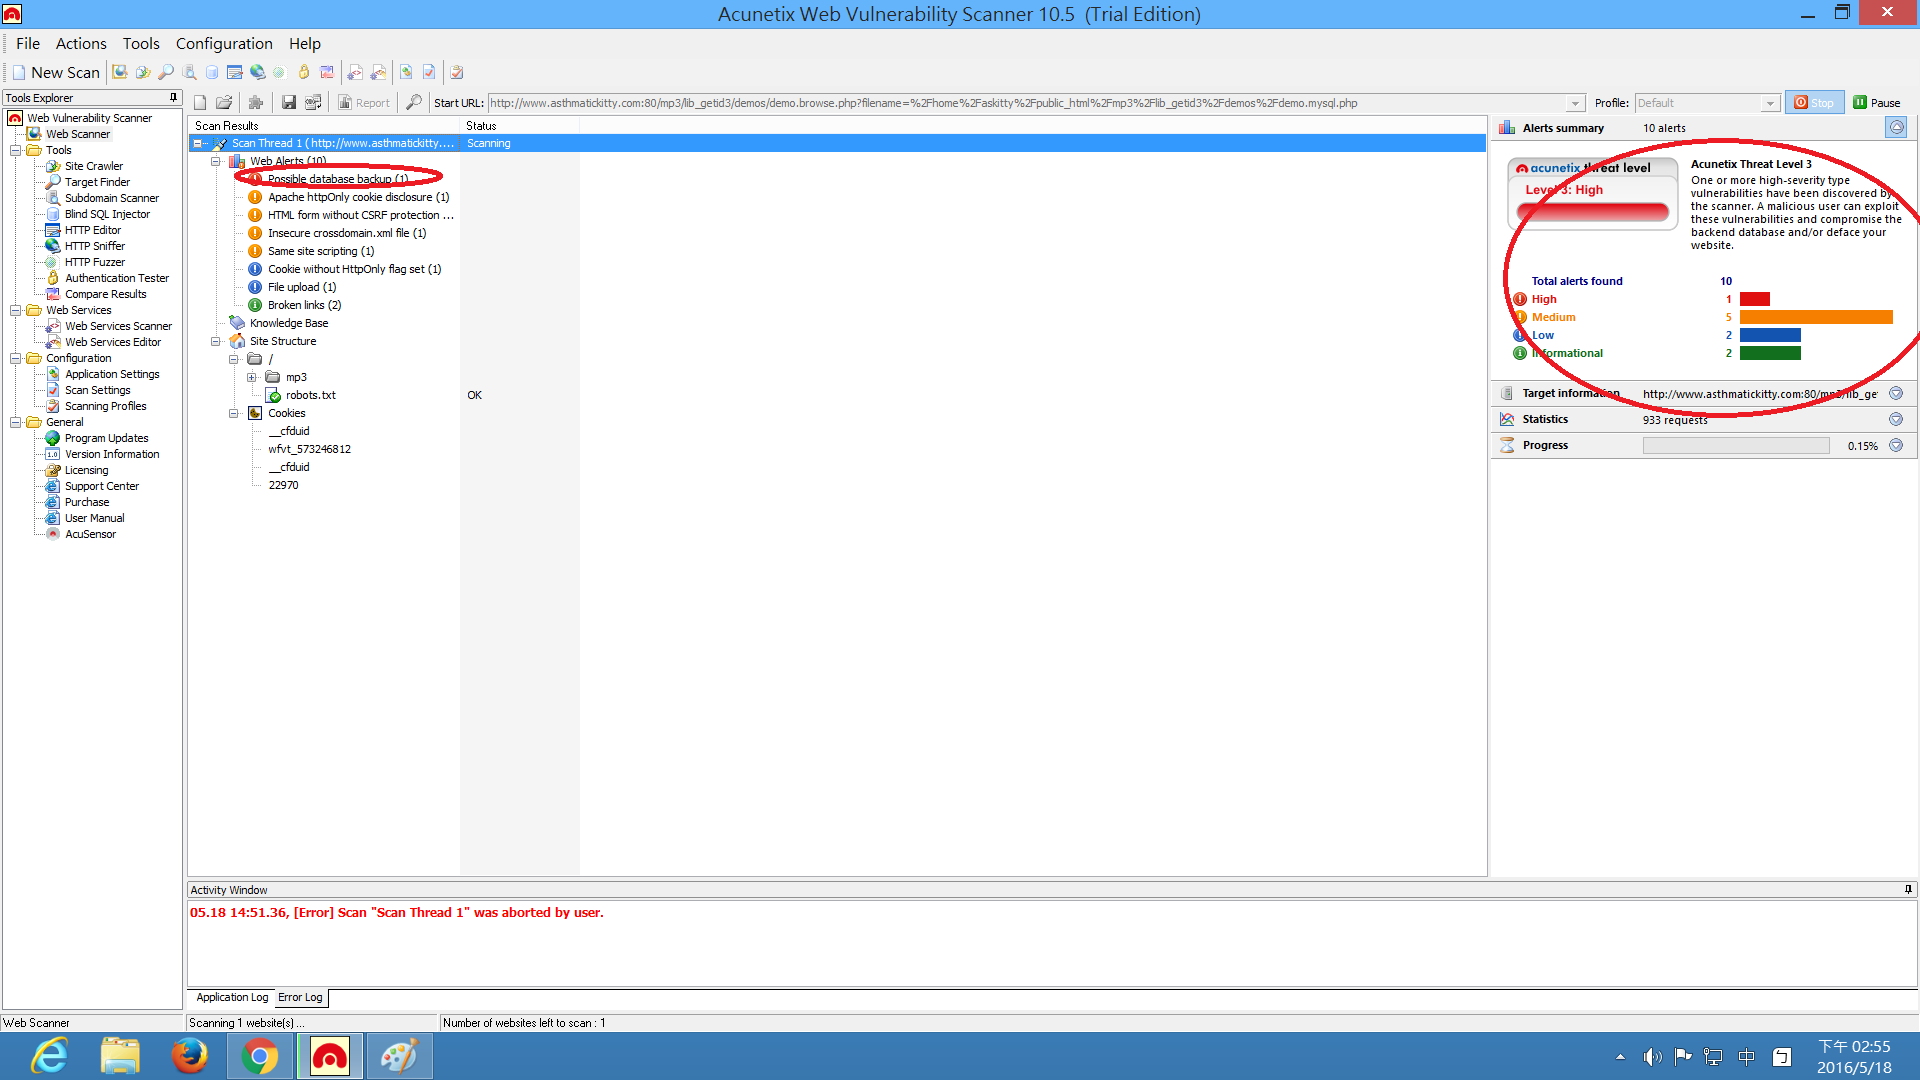Select Apache httpOnly cookie disclosure alert

pyautogui.click(x=358, y=197)
